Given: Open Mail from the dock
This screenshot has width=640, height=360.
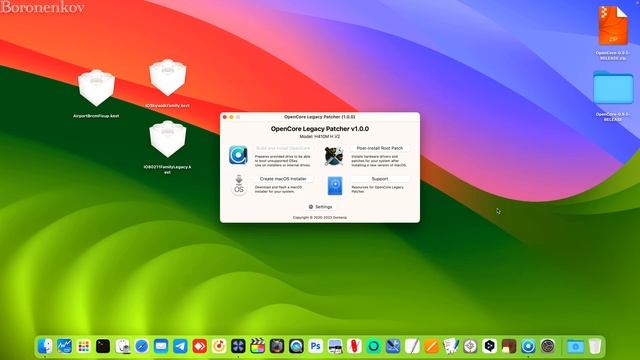Looking at the screenshot, I should [161, 346].
